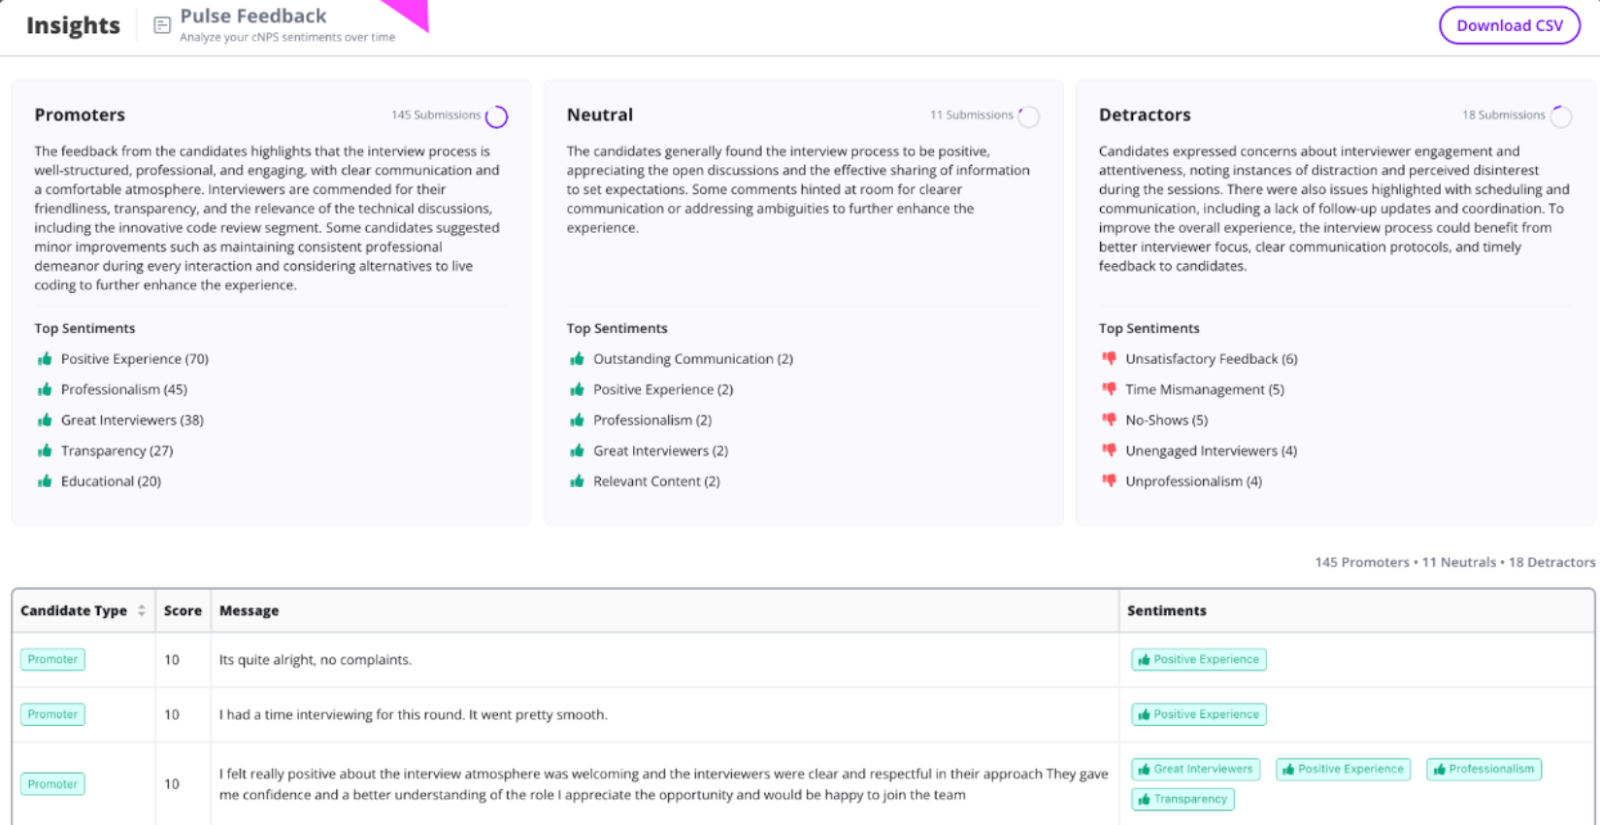Download the CSV report
1600x825 pixels.
click(1509, 26)
